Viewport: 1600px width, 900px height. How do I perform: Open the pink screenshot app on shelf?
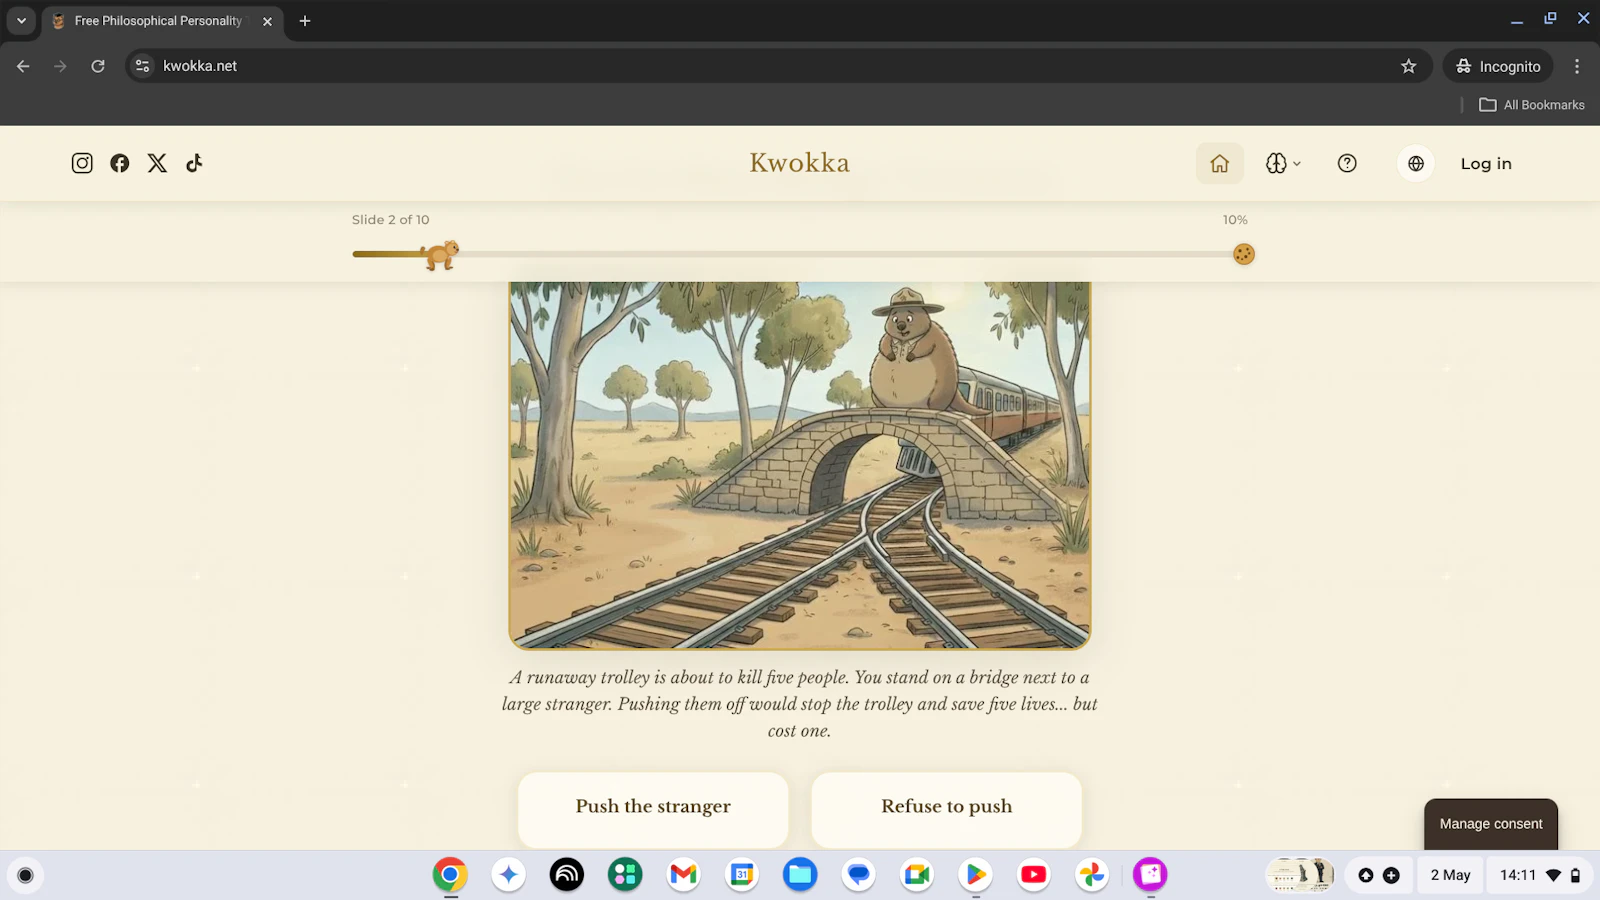tap(1150, 875)
